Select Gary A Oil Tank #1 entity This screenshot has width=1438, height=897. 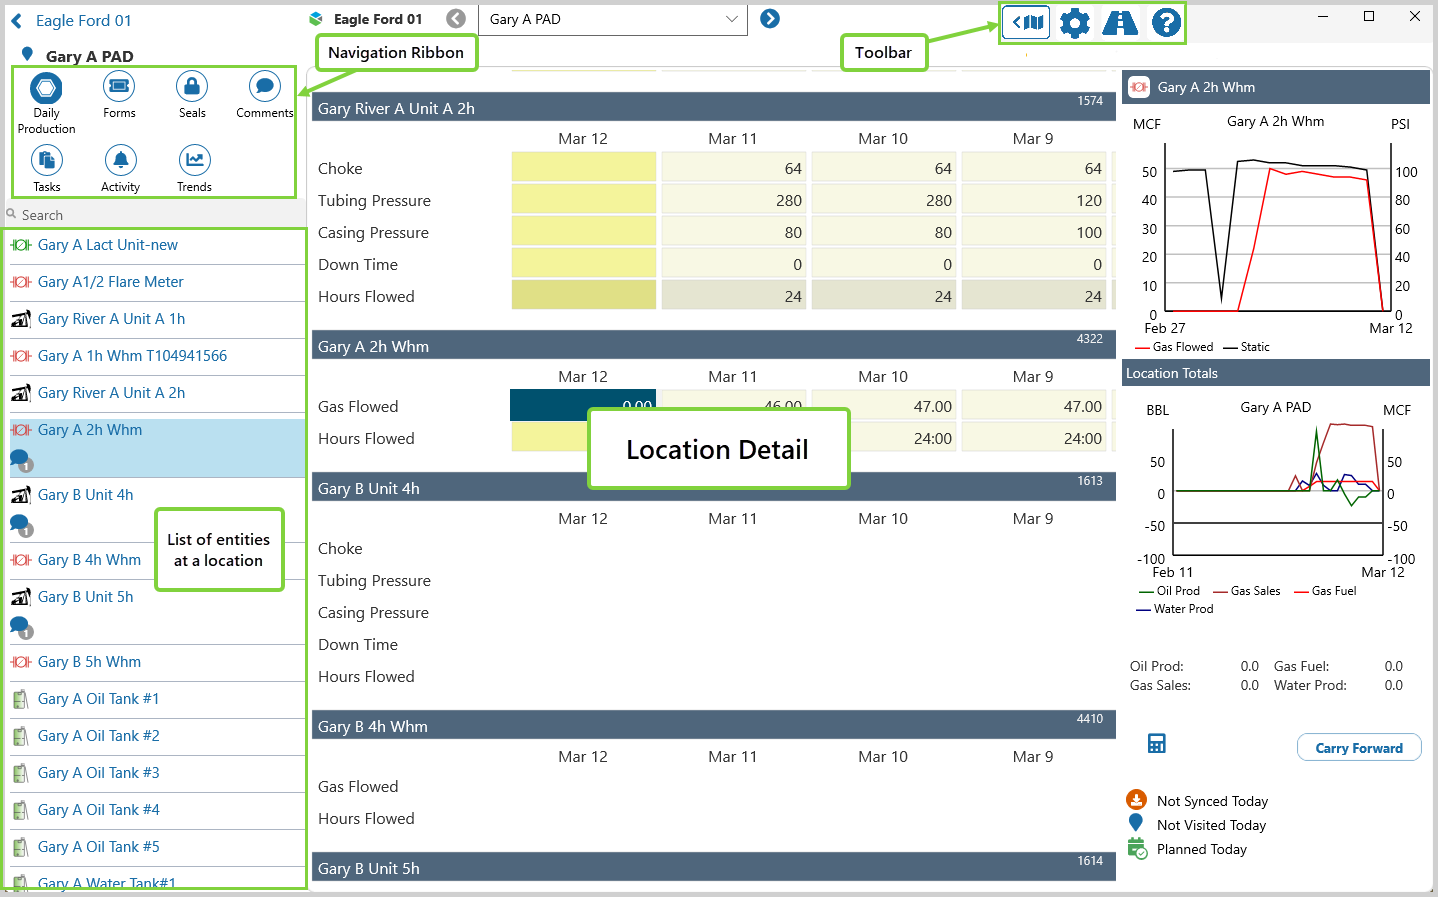(x=98, y=699)
